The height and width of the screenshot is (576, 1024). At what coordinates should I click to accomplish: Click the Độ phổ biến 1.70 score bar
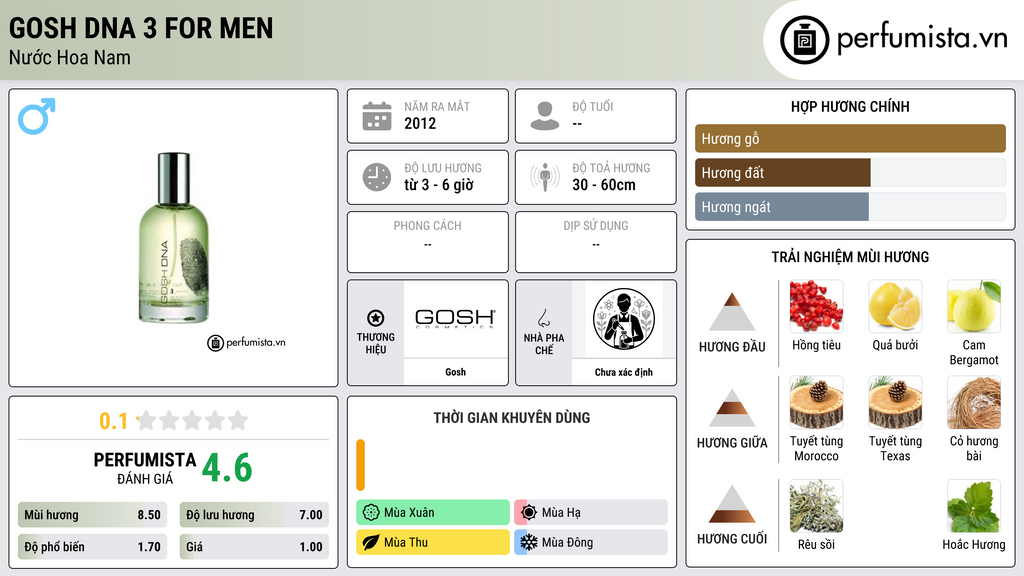coord(92,547)
